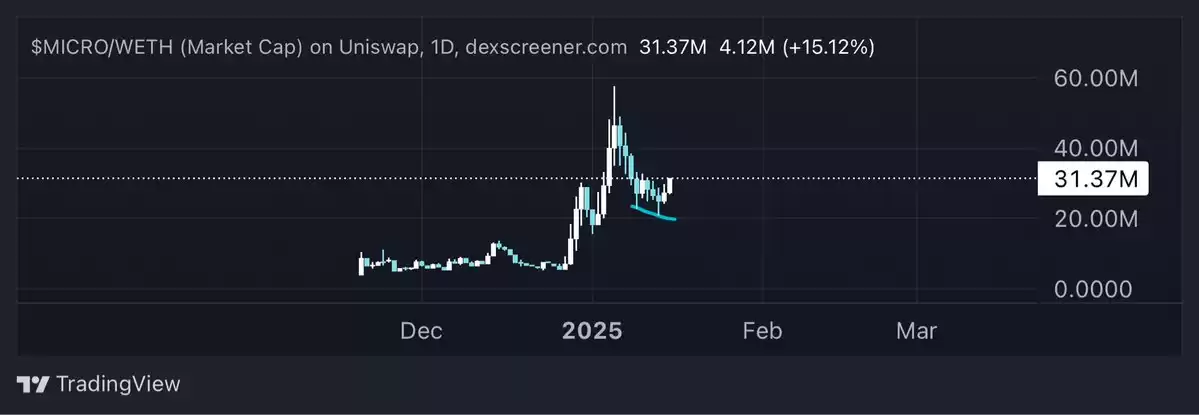Select the 60.00M price axis label
Screen dimensions: 1199x415
(1097, 78)
